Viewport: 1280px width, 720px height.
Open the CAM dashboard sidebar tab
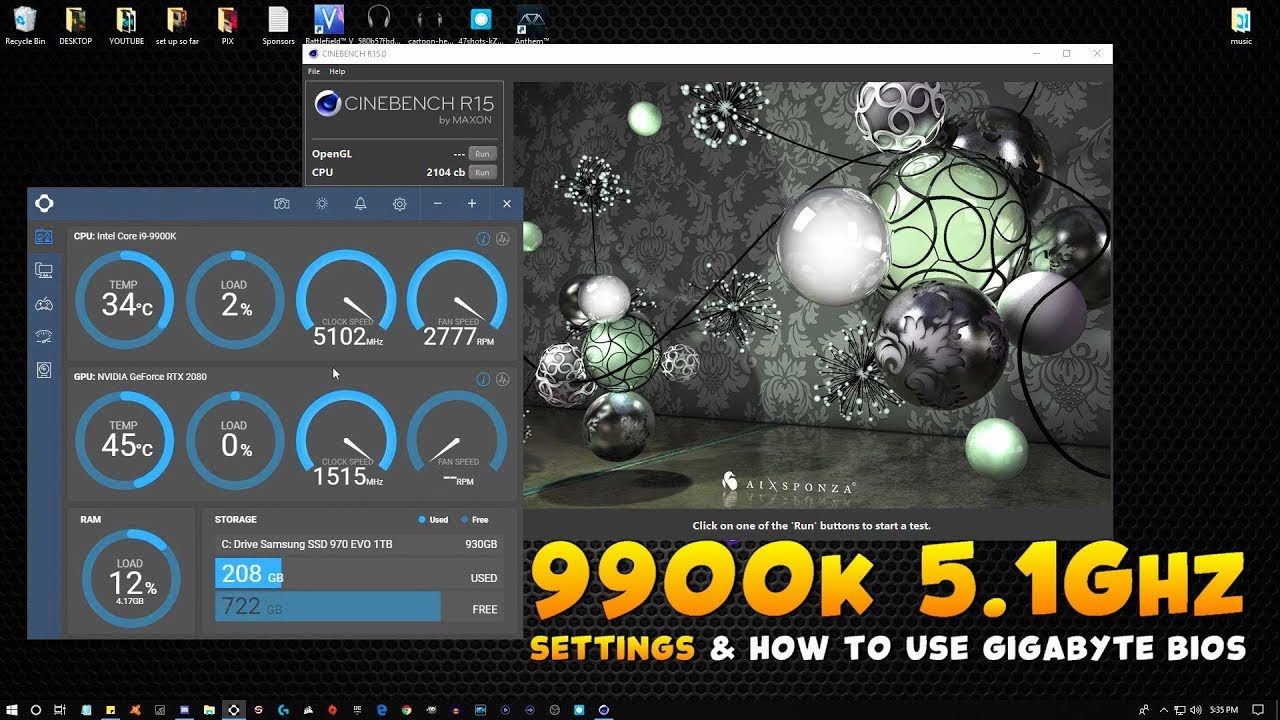click(43, 237)
